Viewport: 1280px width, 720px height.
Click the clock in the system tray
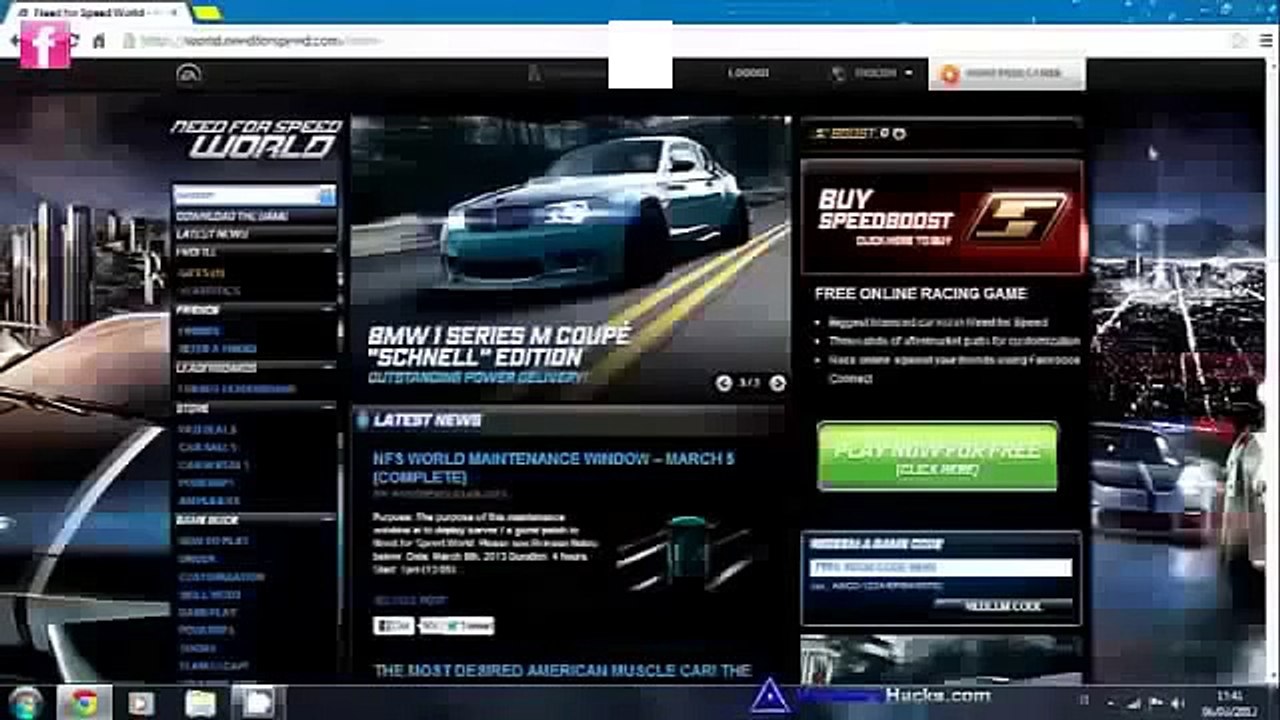click(1231, 703)
